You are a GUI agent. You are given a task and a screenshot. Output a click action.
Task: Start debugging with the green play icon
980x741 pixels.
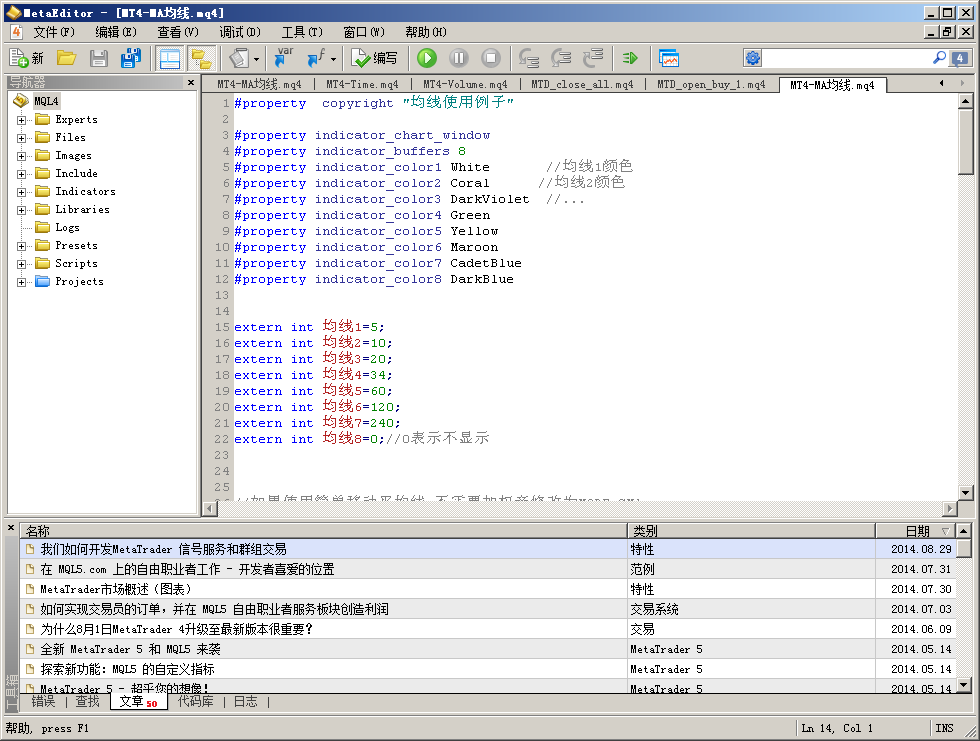pos(427,59)
